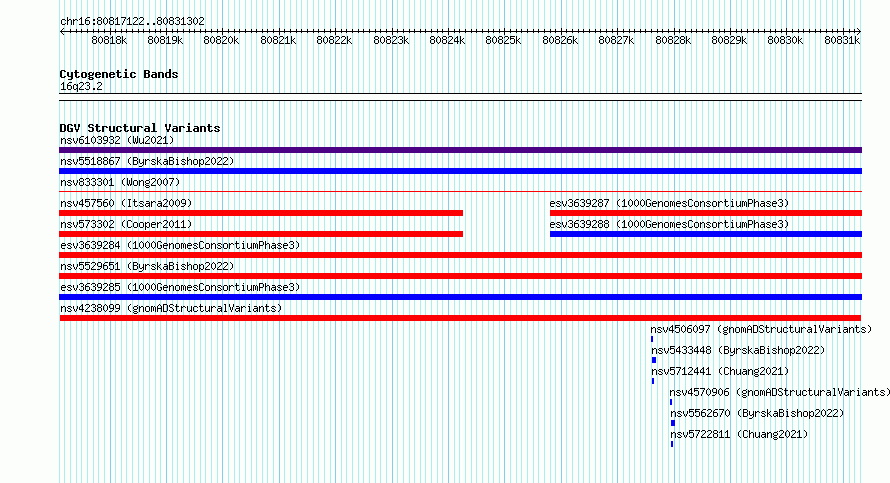
Task: Click the 80828k ruler tick label
Action: [673, 40]
